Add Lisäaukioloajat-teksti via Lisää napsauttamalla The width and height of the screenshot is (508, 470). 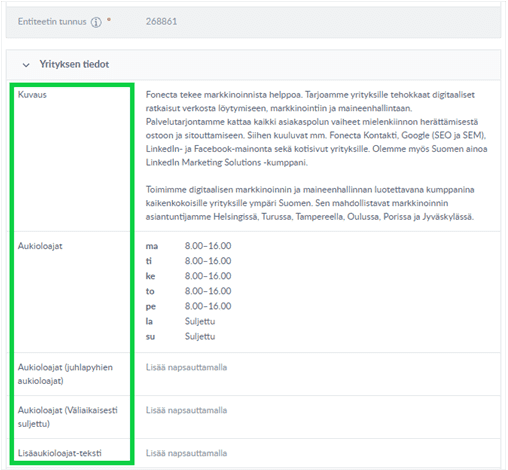(186, 453)
